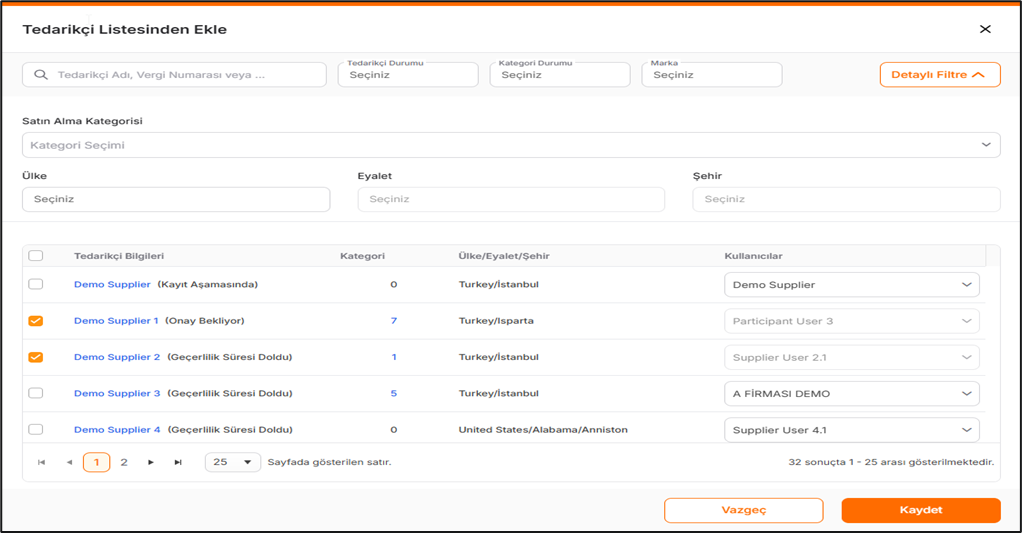Jump to last page of results
Viewport: 1022px width, 533px height.
(x=178, y=462)
